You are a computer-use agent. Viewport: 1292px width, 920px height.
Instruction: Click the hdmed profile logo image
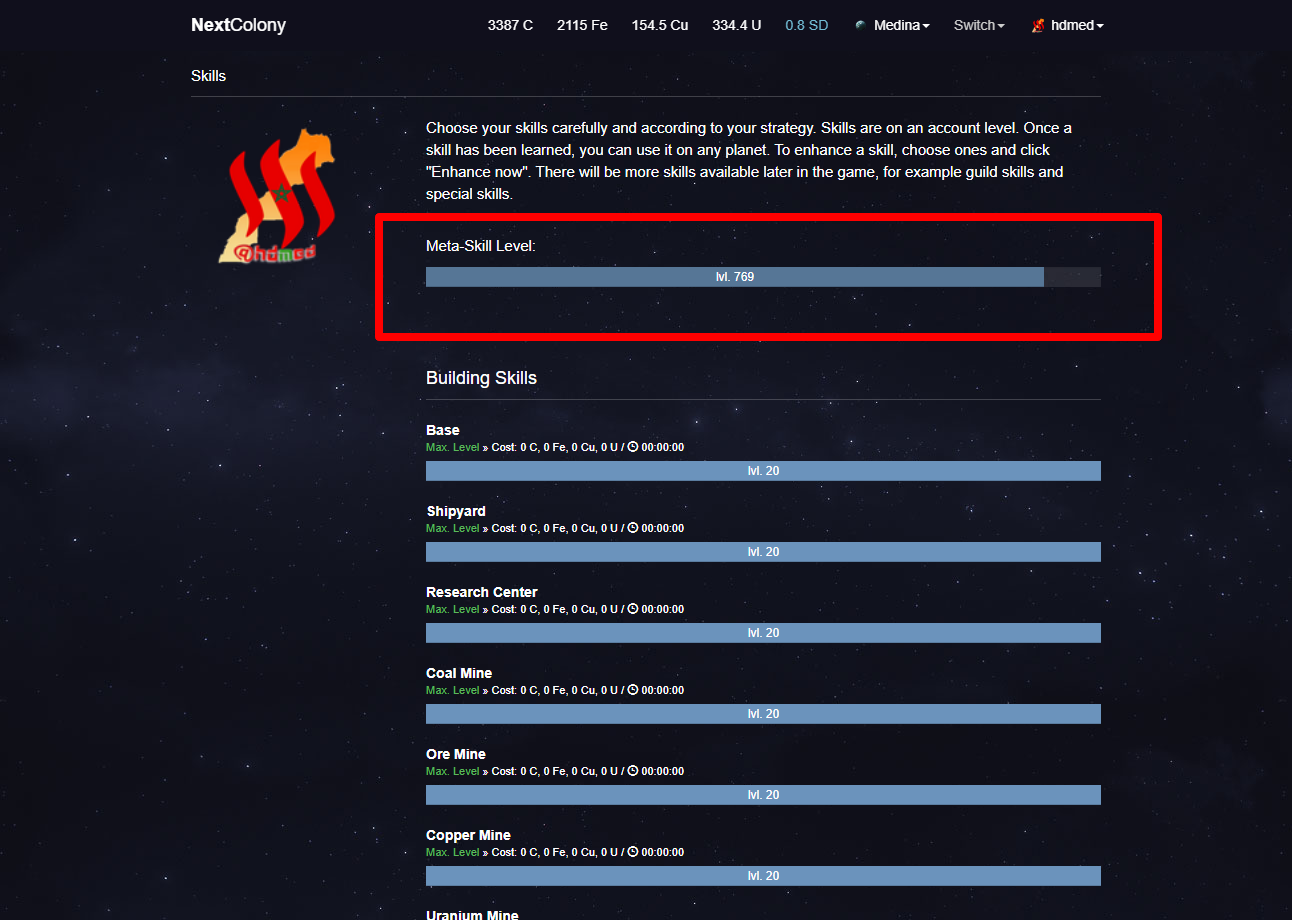(x=277, y=196)
